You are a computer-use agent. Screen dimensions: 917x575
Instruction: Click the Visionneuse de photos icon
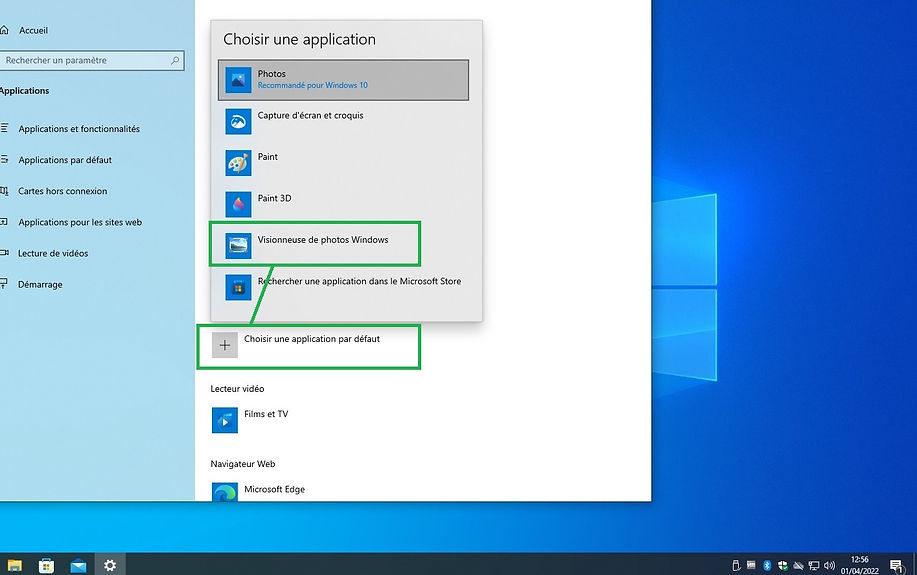coord(238,246)
